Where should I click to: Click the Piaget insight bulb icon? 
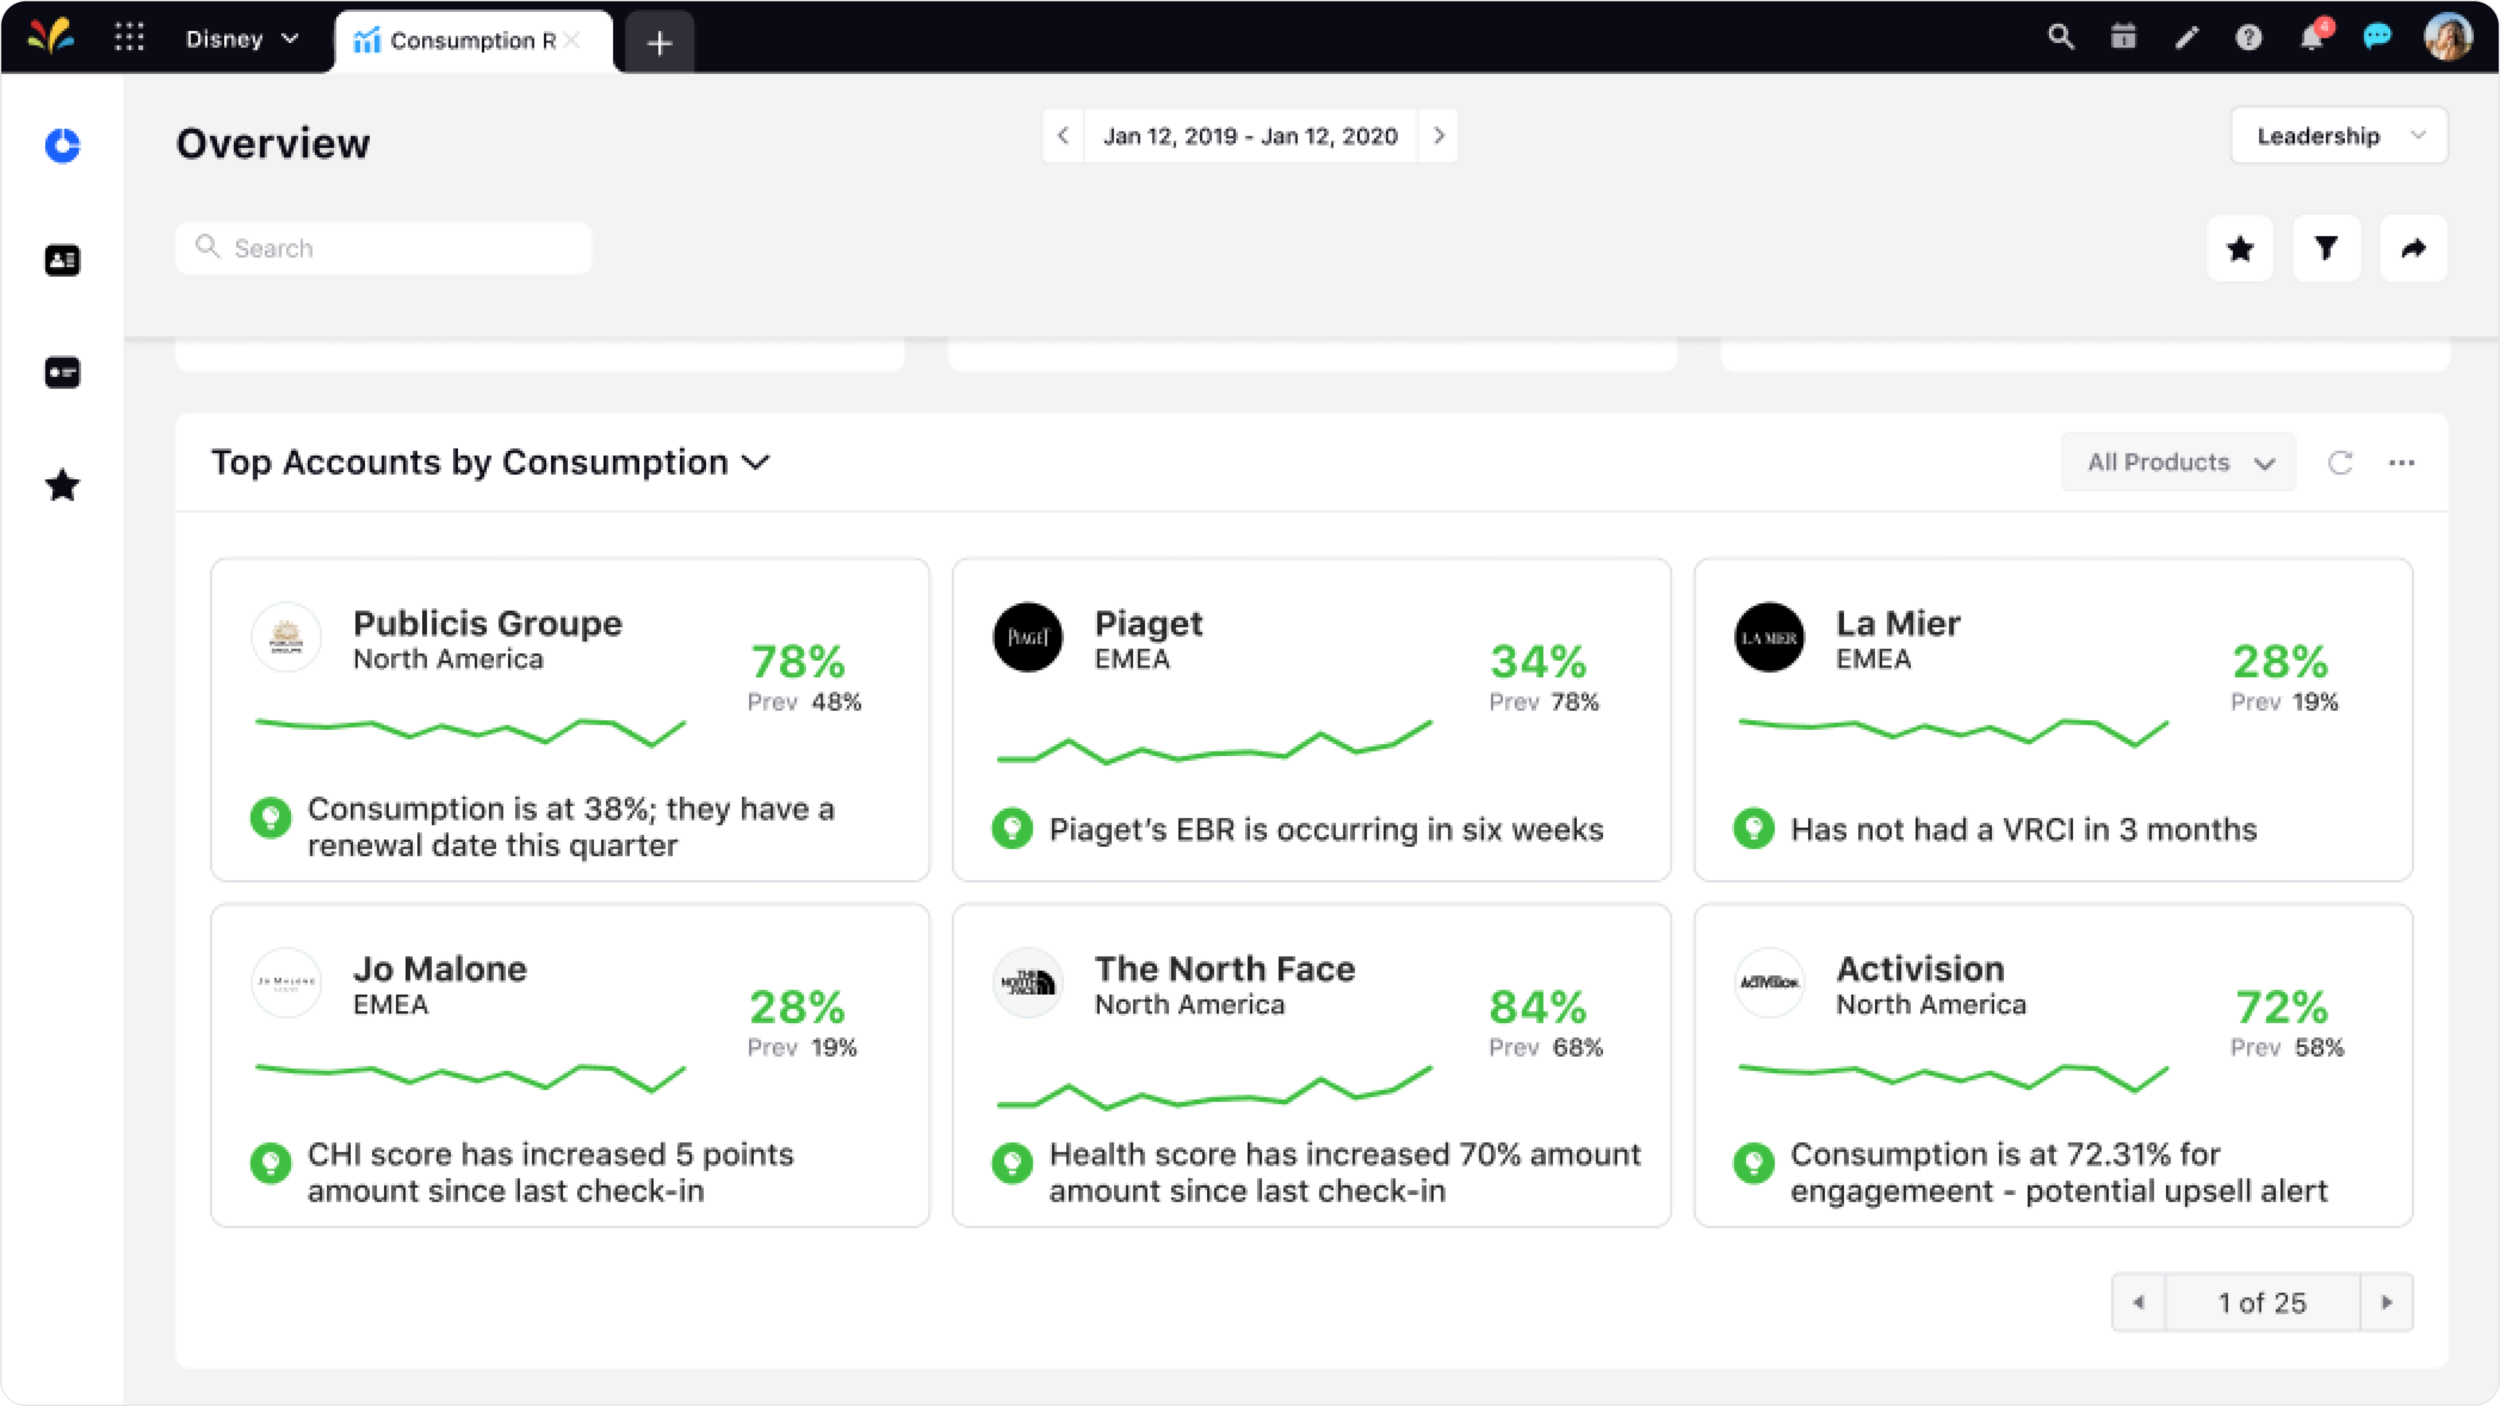coord(1012,829)
